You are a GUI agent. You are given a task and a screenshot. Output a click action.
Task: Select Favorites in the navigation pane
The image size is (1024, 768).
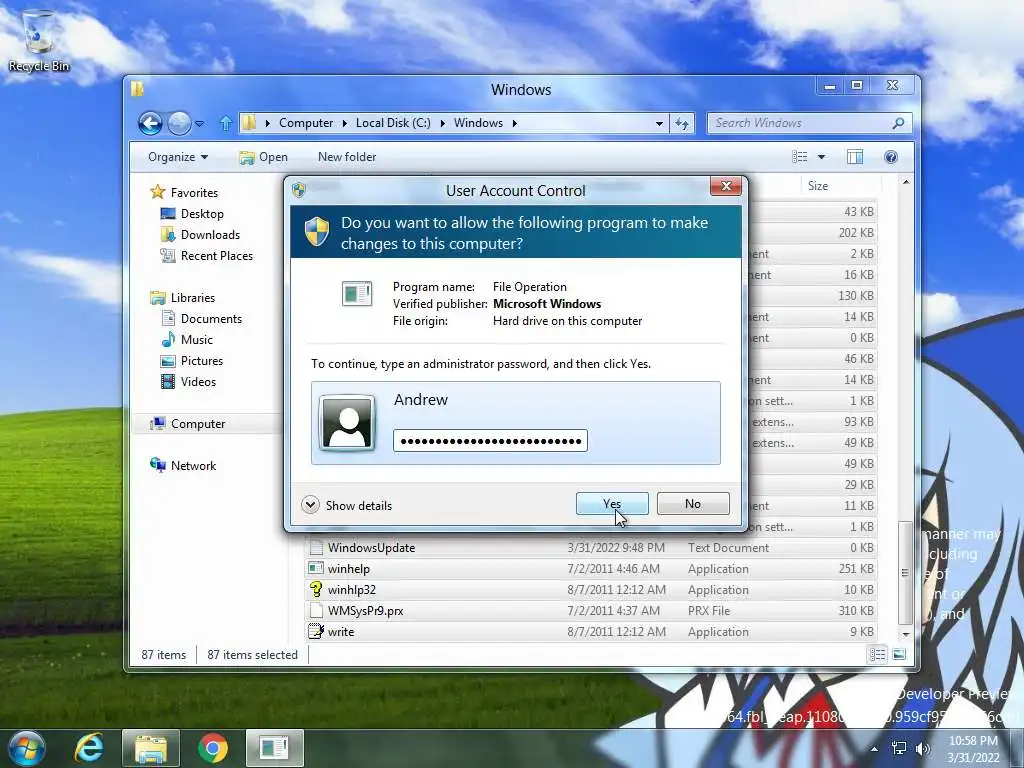pyautogui.click(x=184, y=192)
